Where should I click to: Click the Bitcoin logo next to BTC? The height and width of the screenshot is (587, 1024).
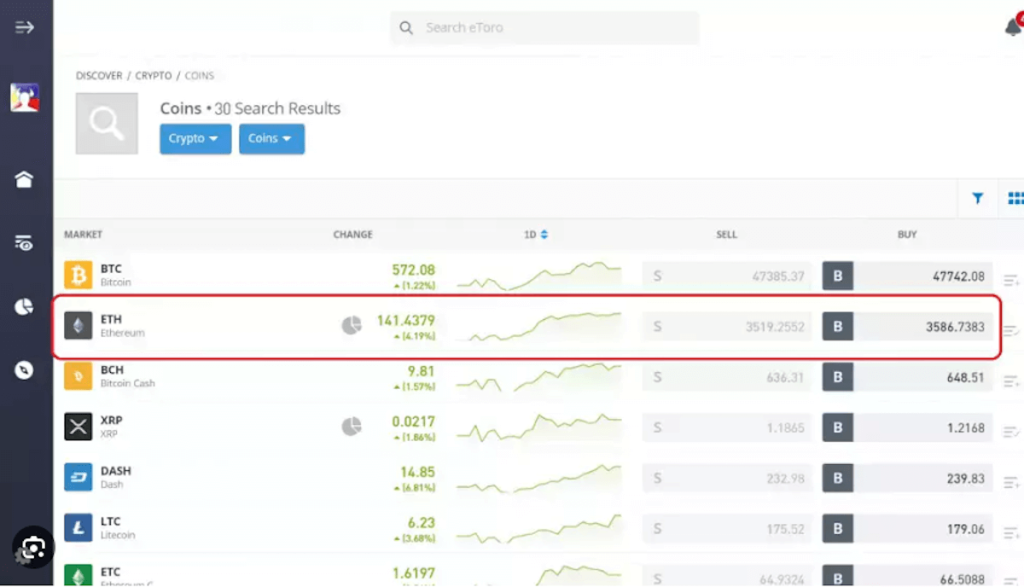tap(78, 273)
